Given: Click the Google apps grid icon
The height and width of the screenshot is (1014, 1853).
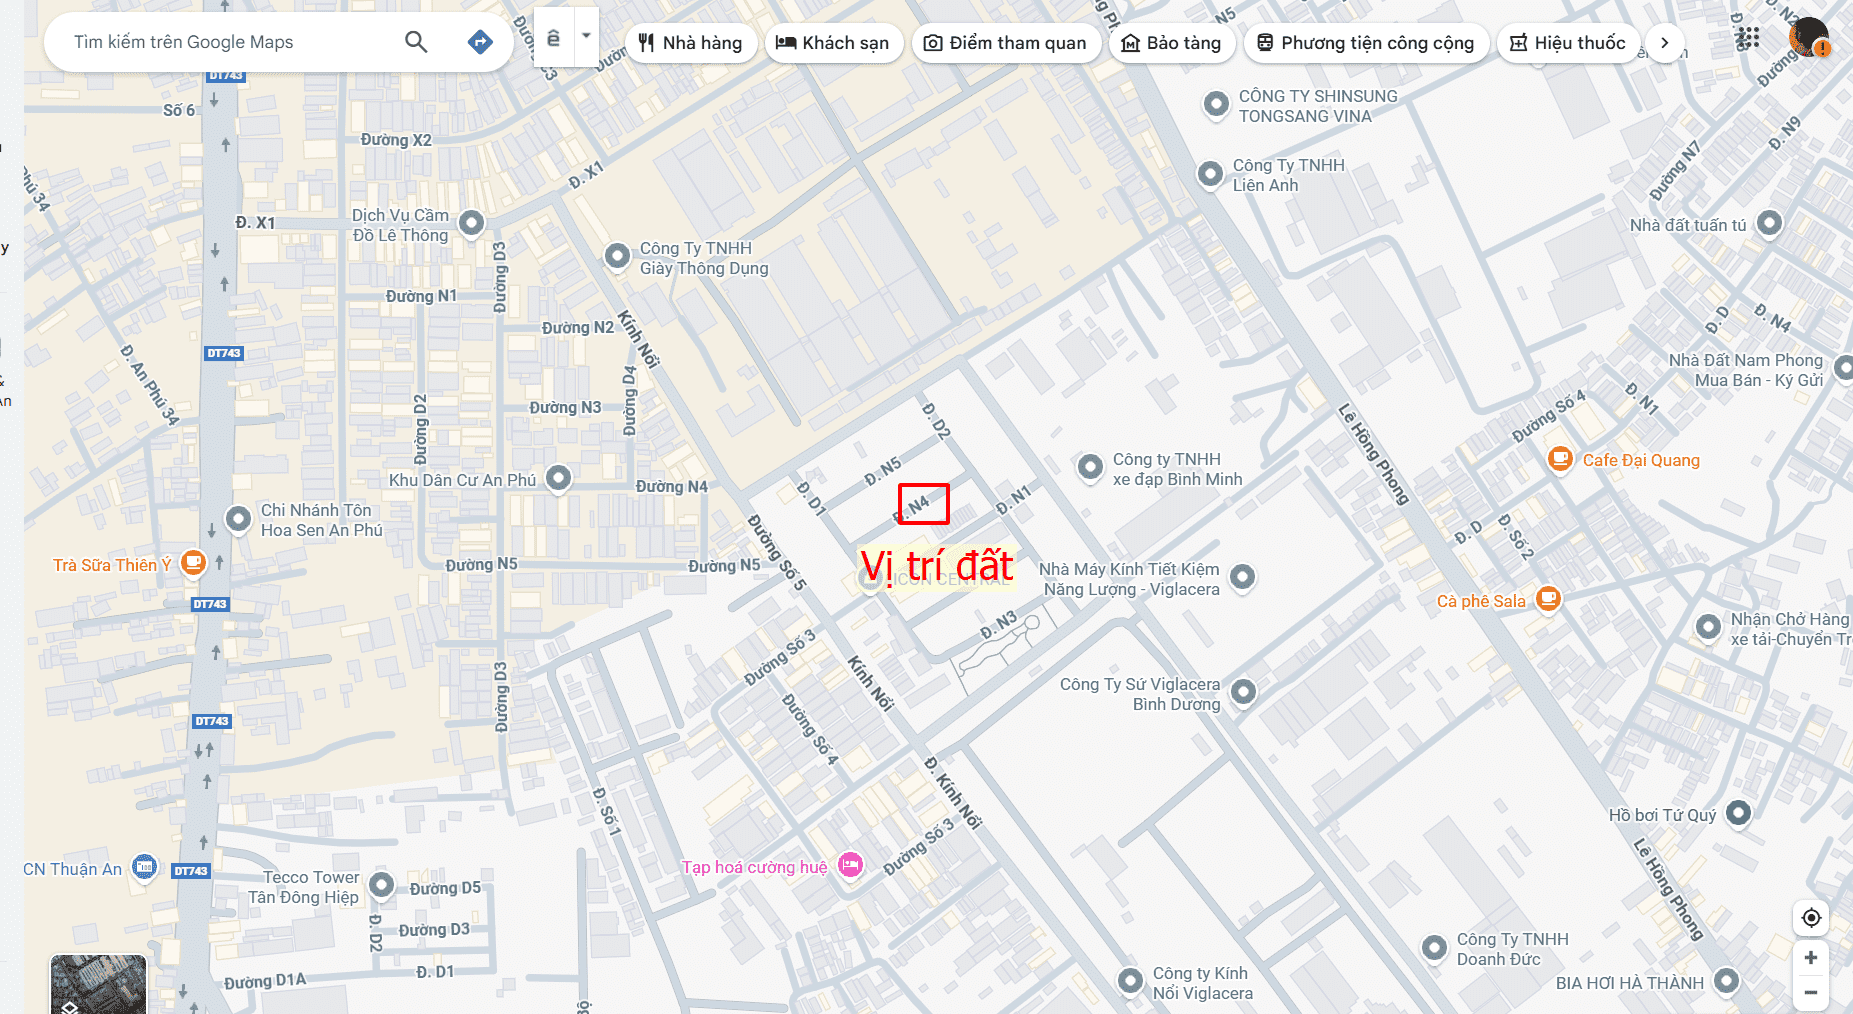Looking at the screenshot, I should pos(1748,39).
